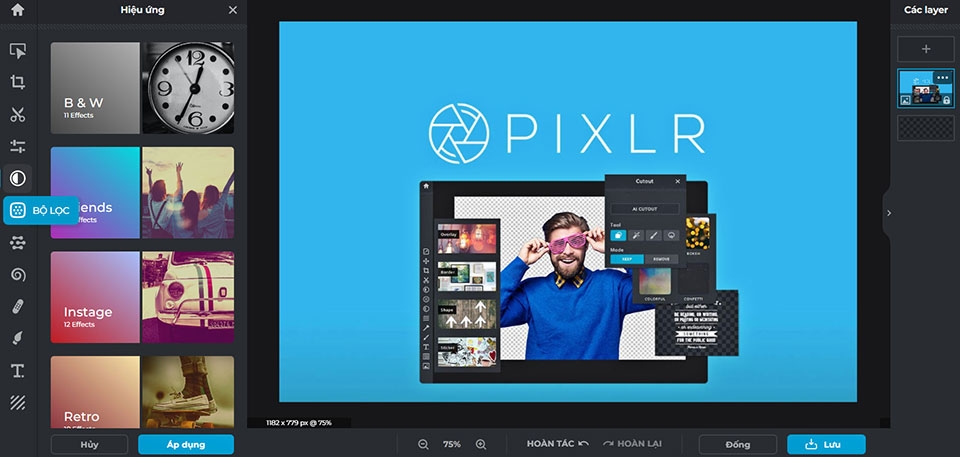
Task: Click the Instage vintage car thumbnail
Action: pyautogui.click(x=188, y=297)
